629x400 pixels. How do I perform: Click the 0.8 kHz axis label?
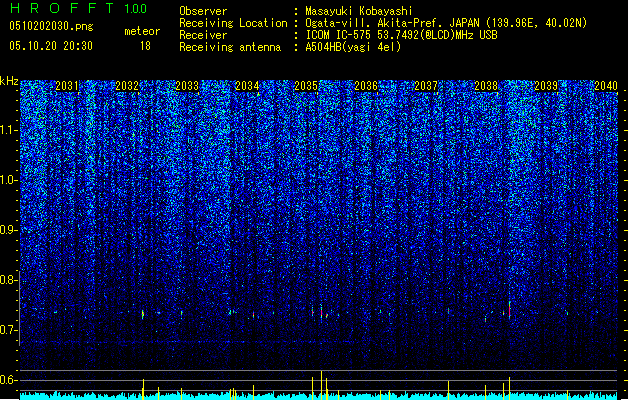pyautogui.click(x=9, y=280)
